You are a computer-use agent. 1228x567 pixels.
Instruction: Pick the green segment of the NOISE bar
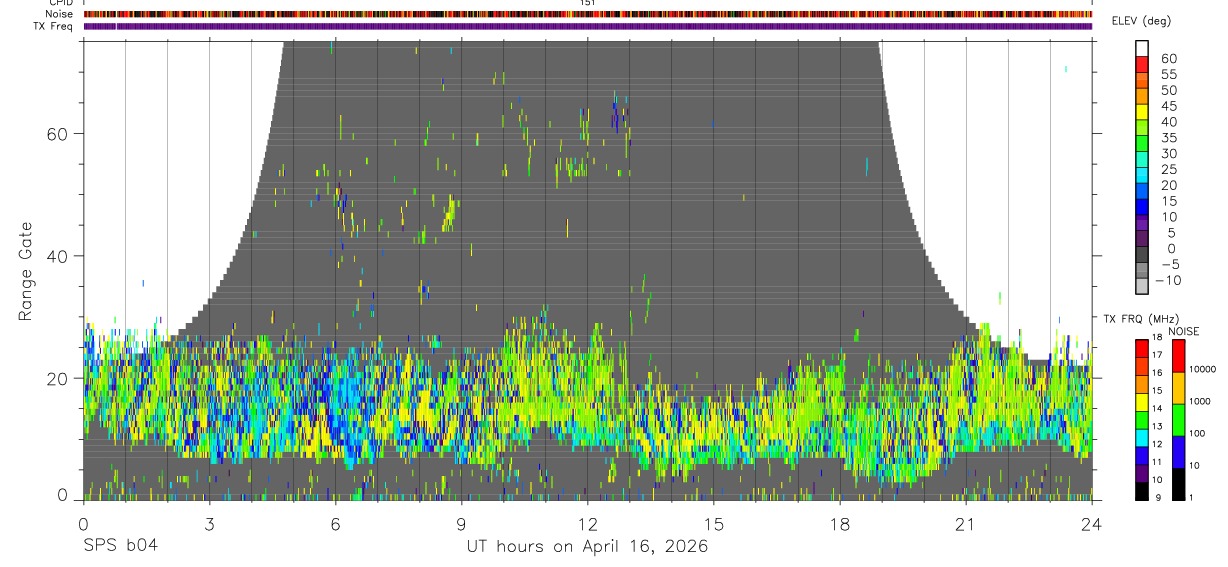point(1179,420)
